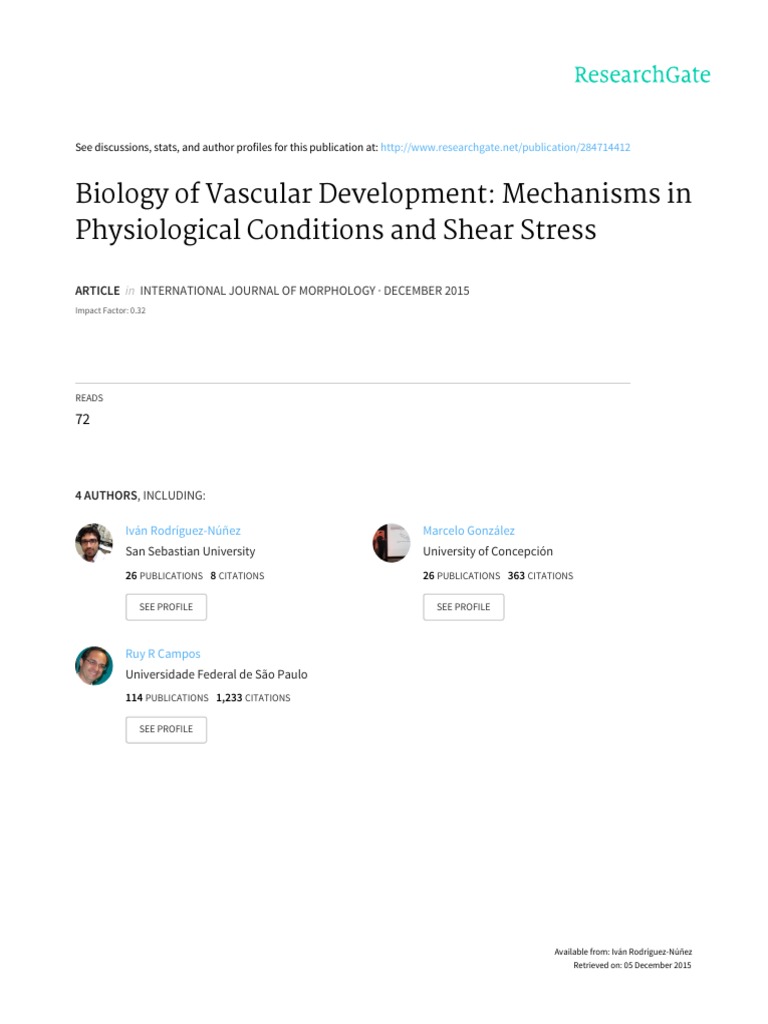Click the Impact Factor 0.32 text
Image resolution: width=768 pixels, height=1024 pixels.
[x=111, y=311]
